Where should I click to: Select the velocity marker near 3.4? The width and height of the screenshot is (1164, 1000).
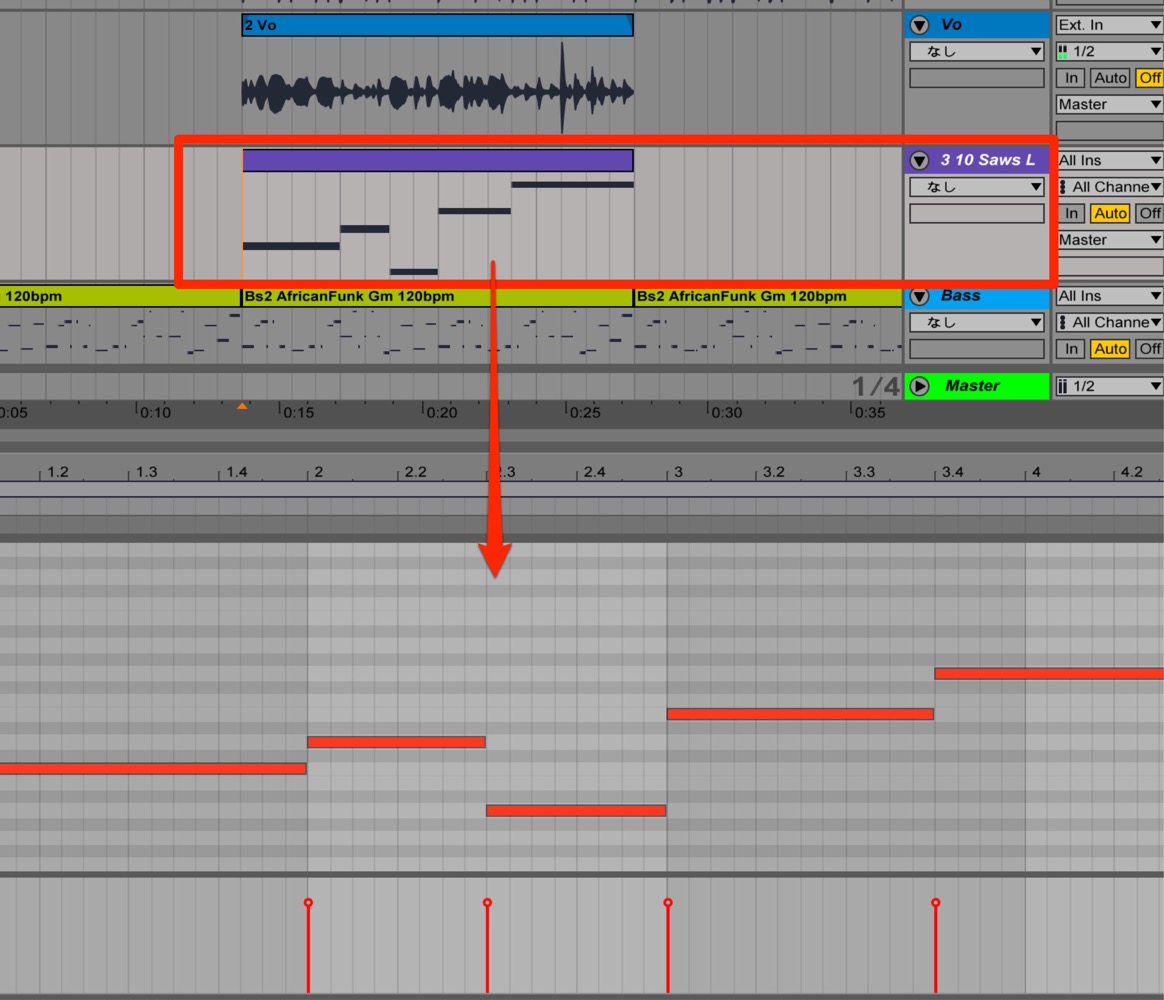coord(935,903)
